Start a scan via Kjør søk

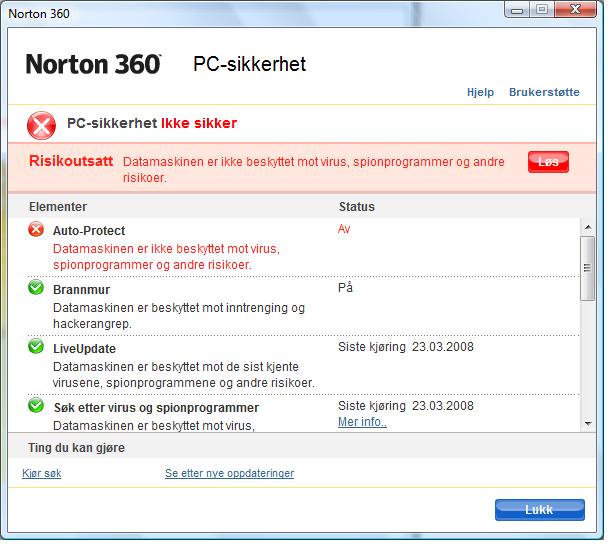[x=42, y=473]
